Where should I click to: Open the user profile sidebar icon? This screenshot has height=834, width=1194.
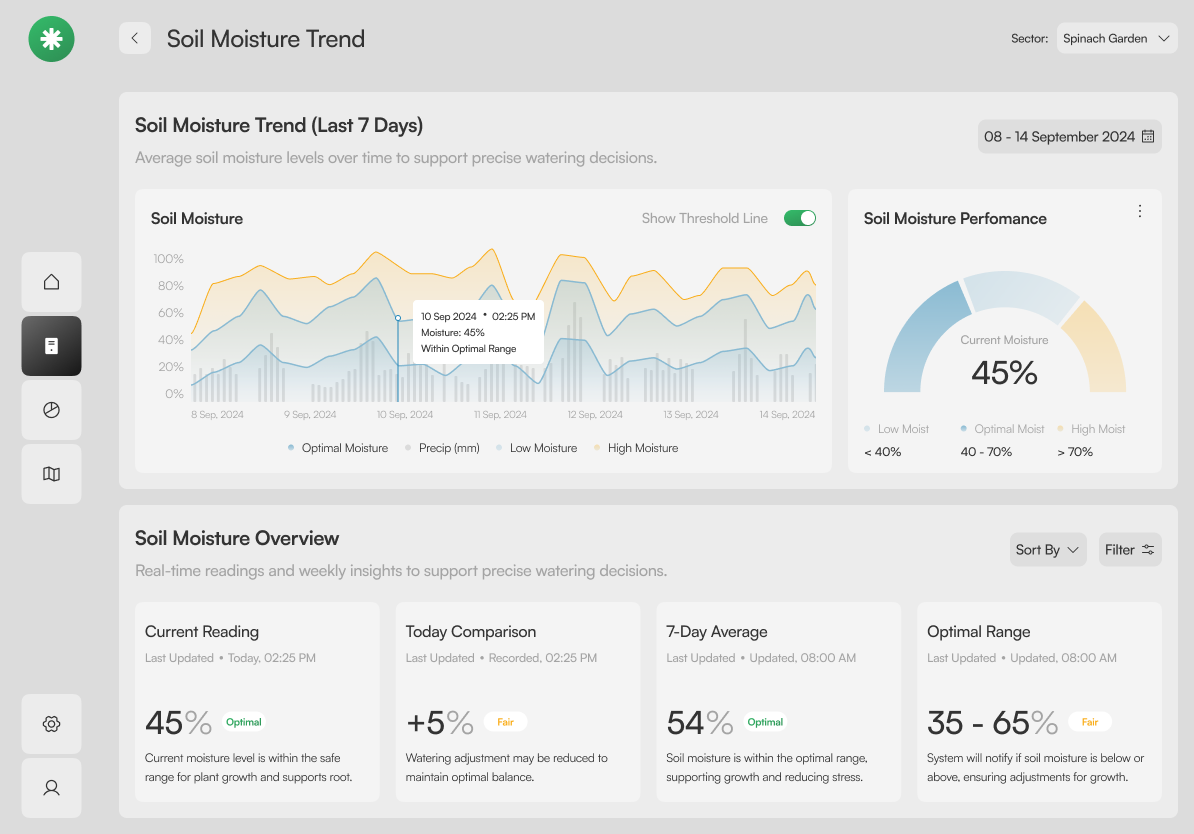coord(51,788)
